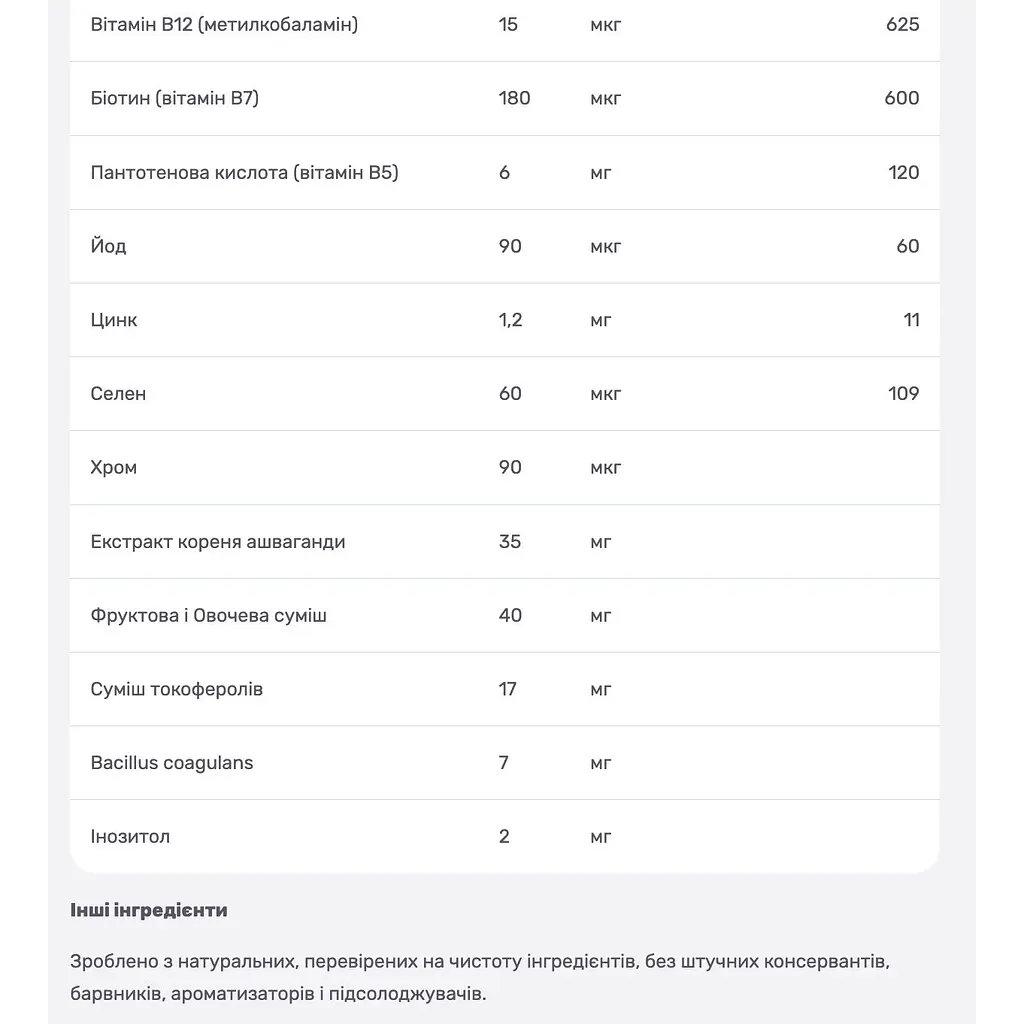
Task: Click the 625 daily value for B12
Action: [x=903, y=25]
